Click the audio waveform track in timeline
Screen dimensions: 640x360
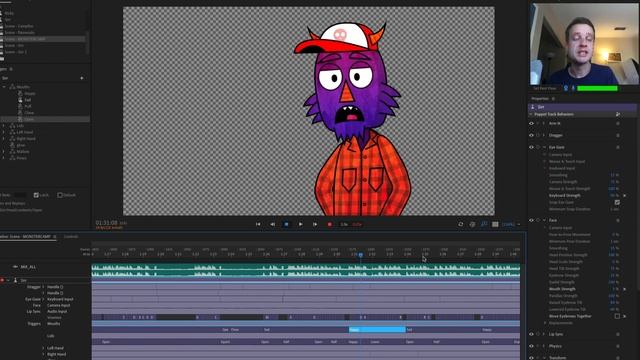306,271
